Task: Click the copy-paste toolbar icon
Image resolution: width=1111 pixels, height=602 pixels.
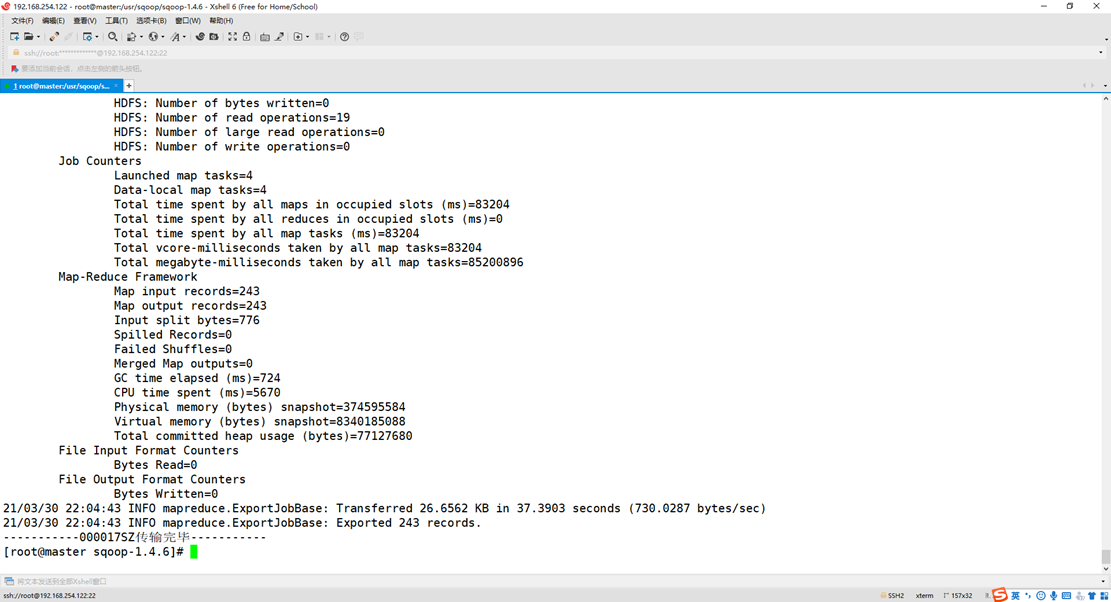Action: tap(131, 37)
